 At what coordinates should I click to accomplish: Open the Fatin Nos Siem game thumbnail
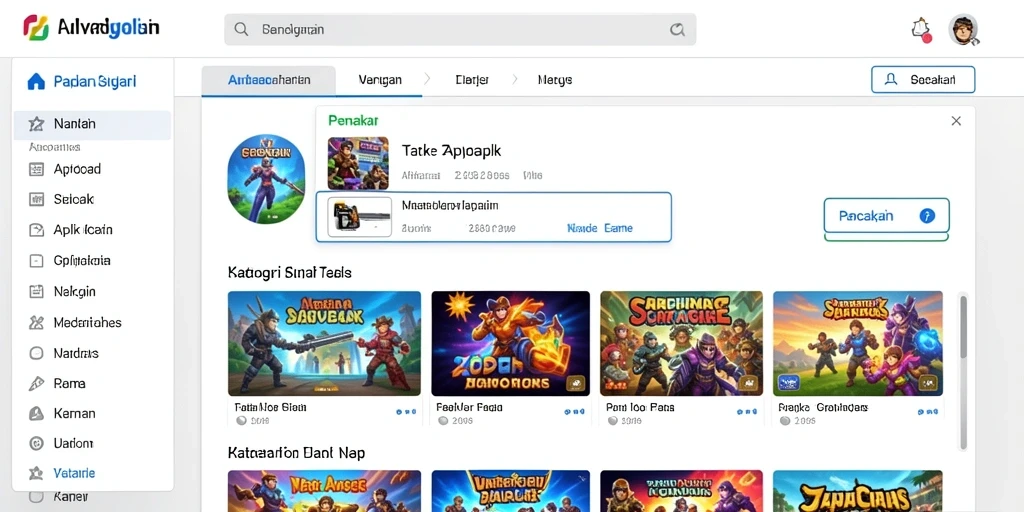pos(325,344)
